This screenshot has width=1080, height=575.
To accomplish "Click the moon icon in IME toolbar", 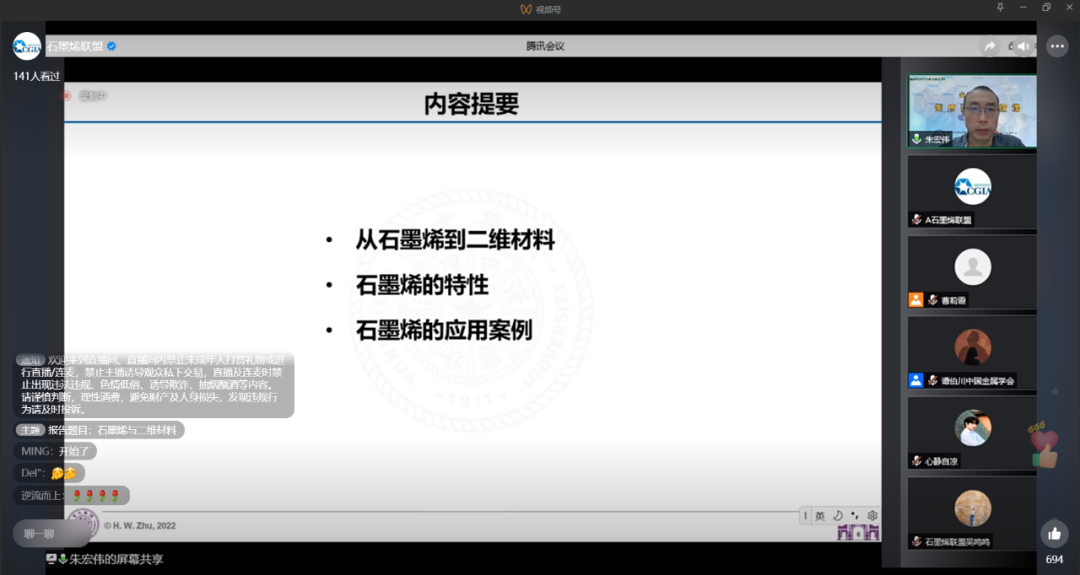I will [838, 515].
